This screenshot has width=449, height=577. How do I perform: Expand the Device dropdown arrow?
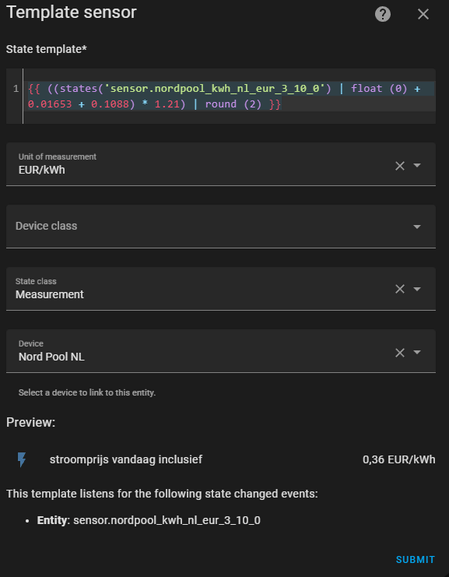[x=417, y=352]
